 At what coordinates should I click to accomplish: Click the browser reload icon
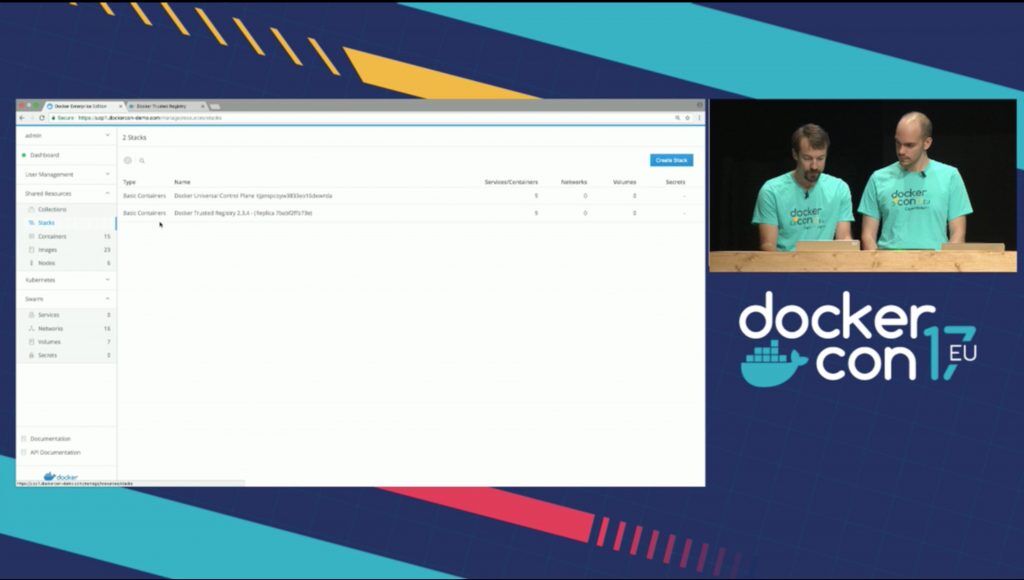[41, 118]
